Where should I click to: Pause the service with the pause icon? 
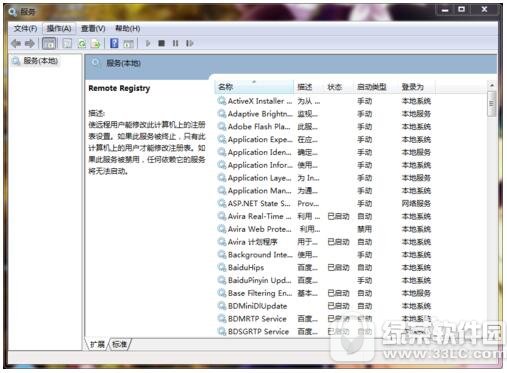(176, 43)
